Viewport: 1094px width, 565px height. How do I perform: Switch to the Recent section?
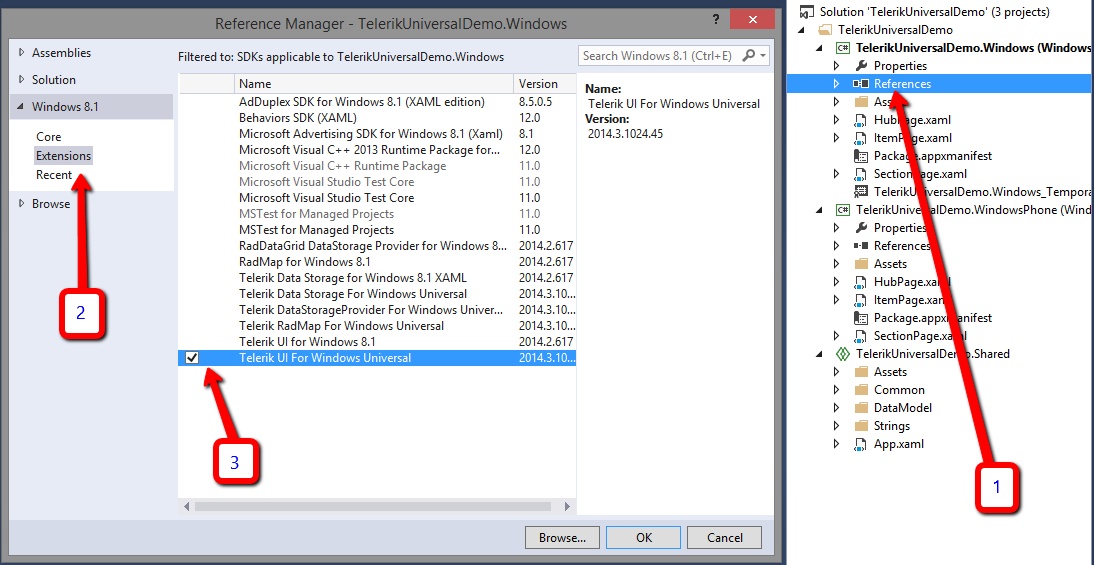coord(54,175)
